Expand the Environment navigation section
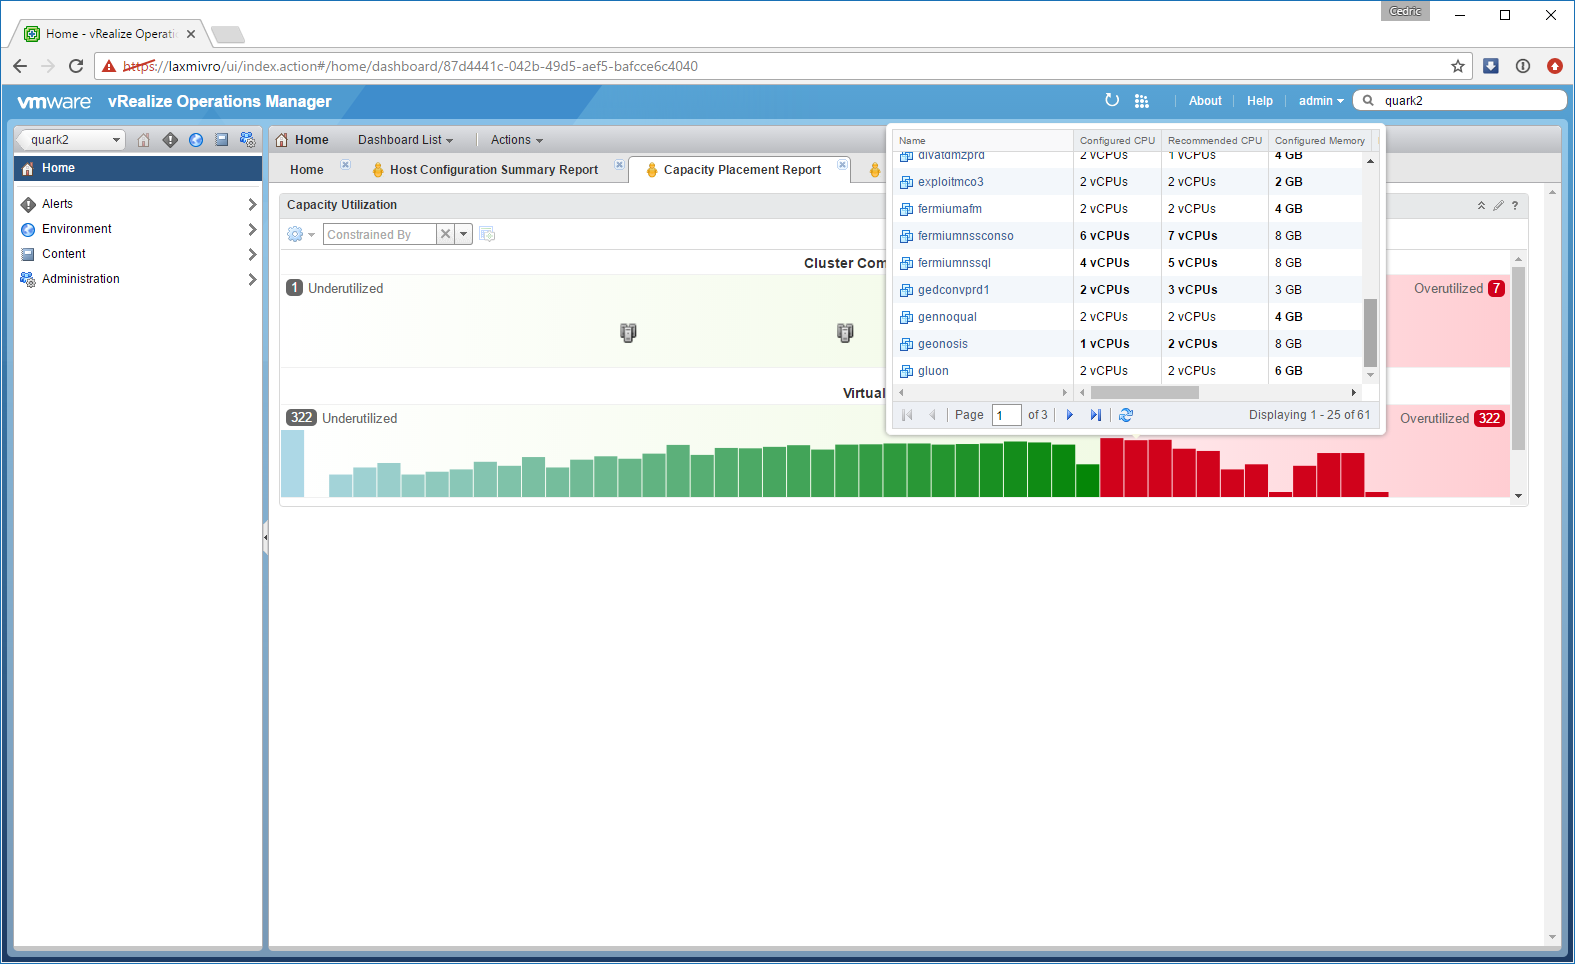1575x964 pixels. click(x=252, y=229)
